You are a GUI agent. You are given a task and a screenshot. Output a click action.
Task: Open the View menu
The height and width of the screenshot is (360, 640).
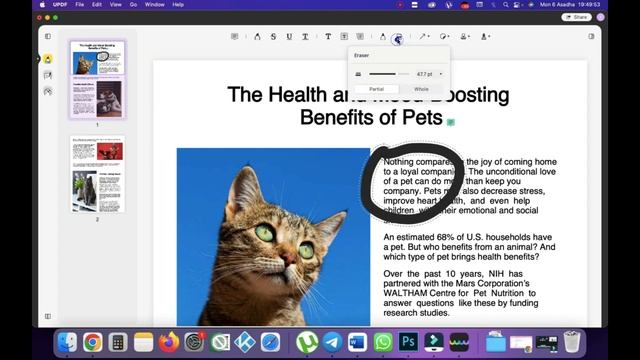coord(116,4)
